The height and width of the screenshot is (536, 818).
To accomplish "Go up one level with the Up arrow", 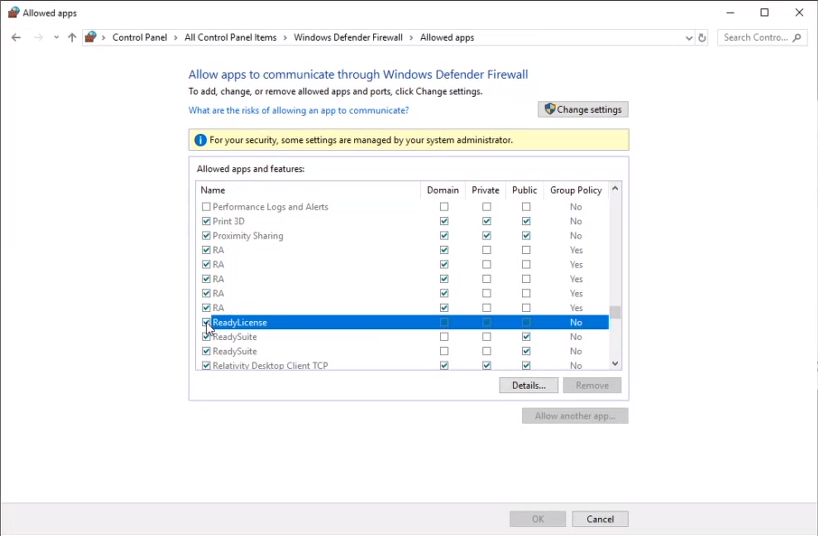I will click(x=72, y=38).
